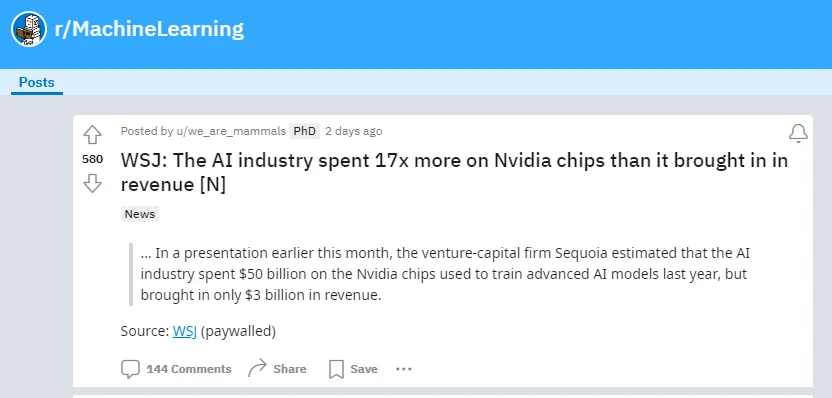Click the Save text button
The width and height of the screenshot is (832, 398).
coord(364,369)
